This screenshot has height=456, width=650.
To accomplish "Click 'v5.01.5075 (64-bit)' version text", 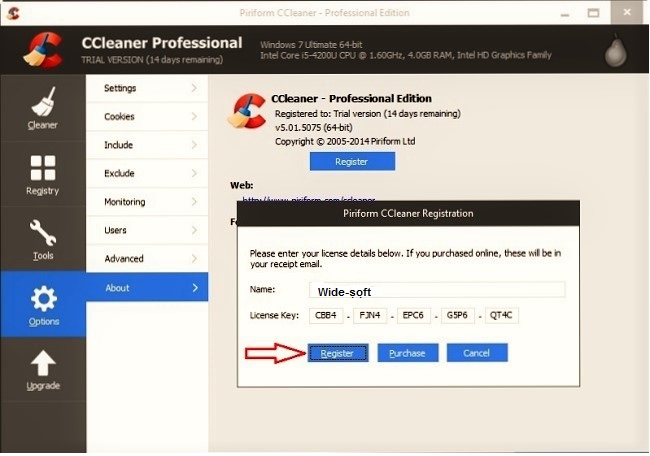I will (314, 127).
